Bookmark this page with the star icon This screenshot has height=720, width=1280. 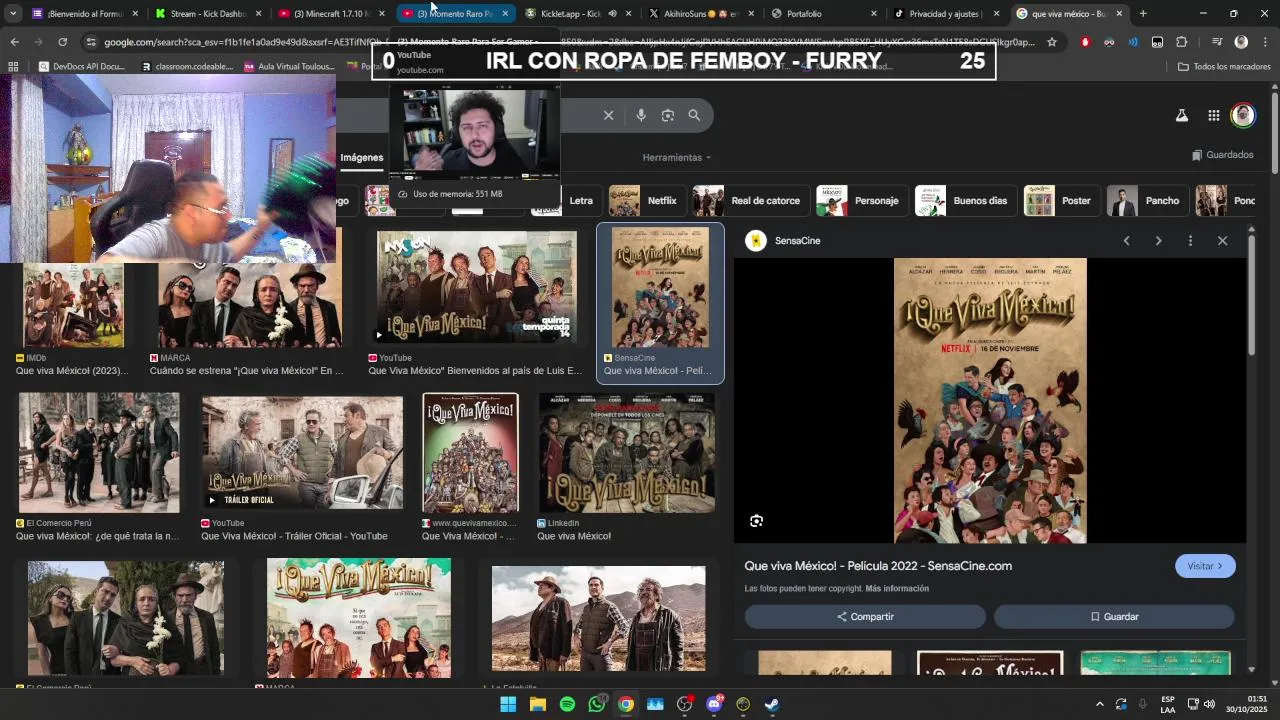[x=1052, y=42]
